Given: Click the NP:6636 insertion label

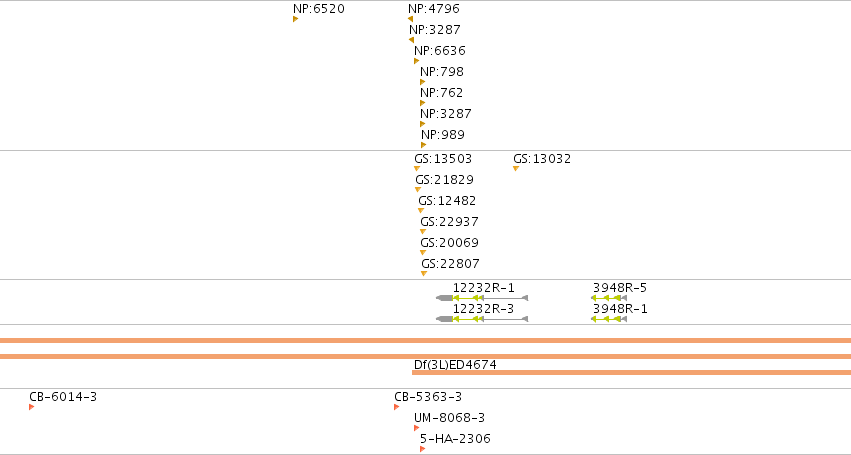Looking at the screenshot, I should [x=440, y=50].
